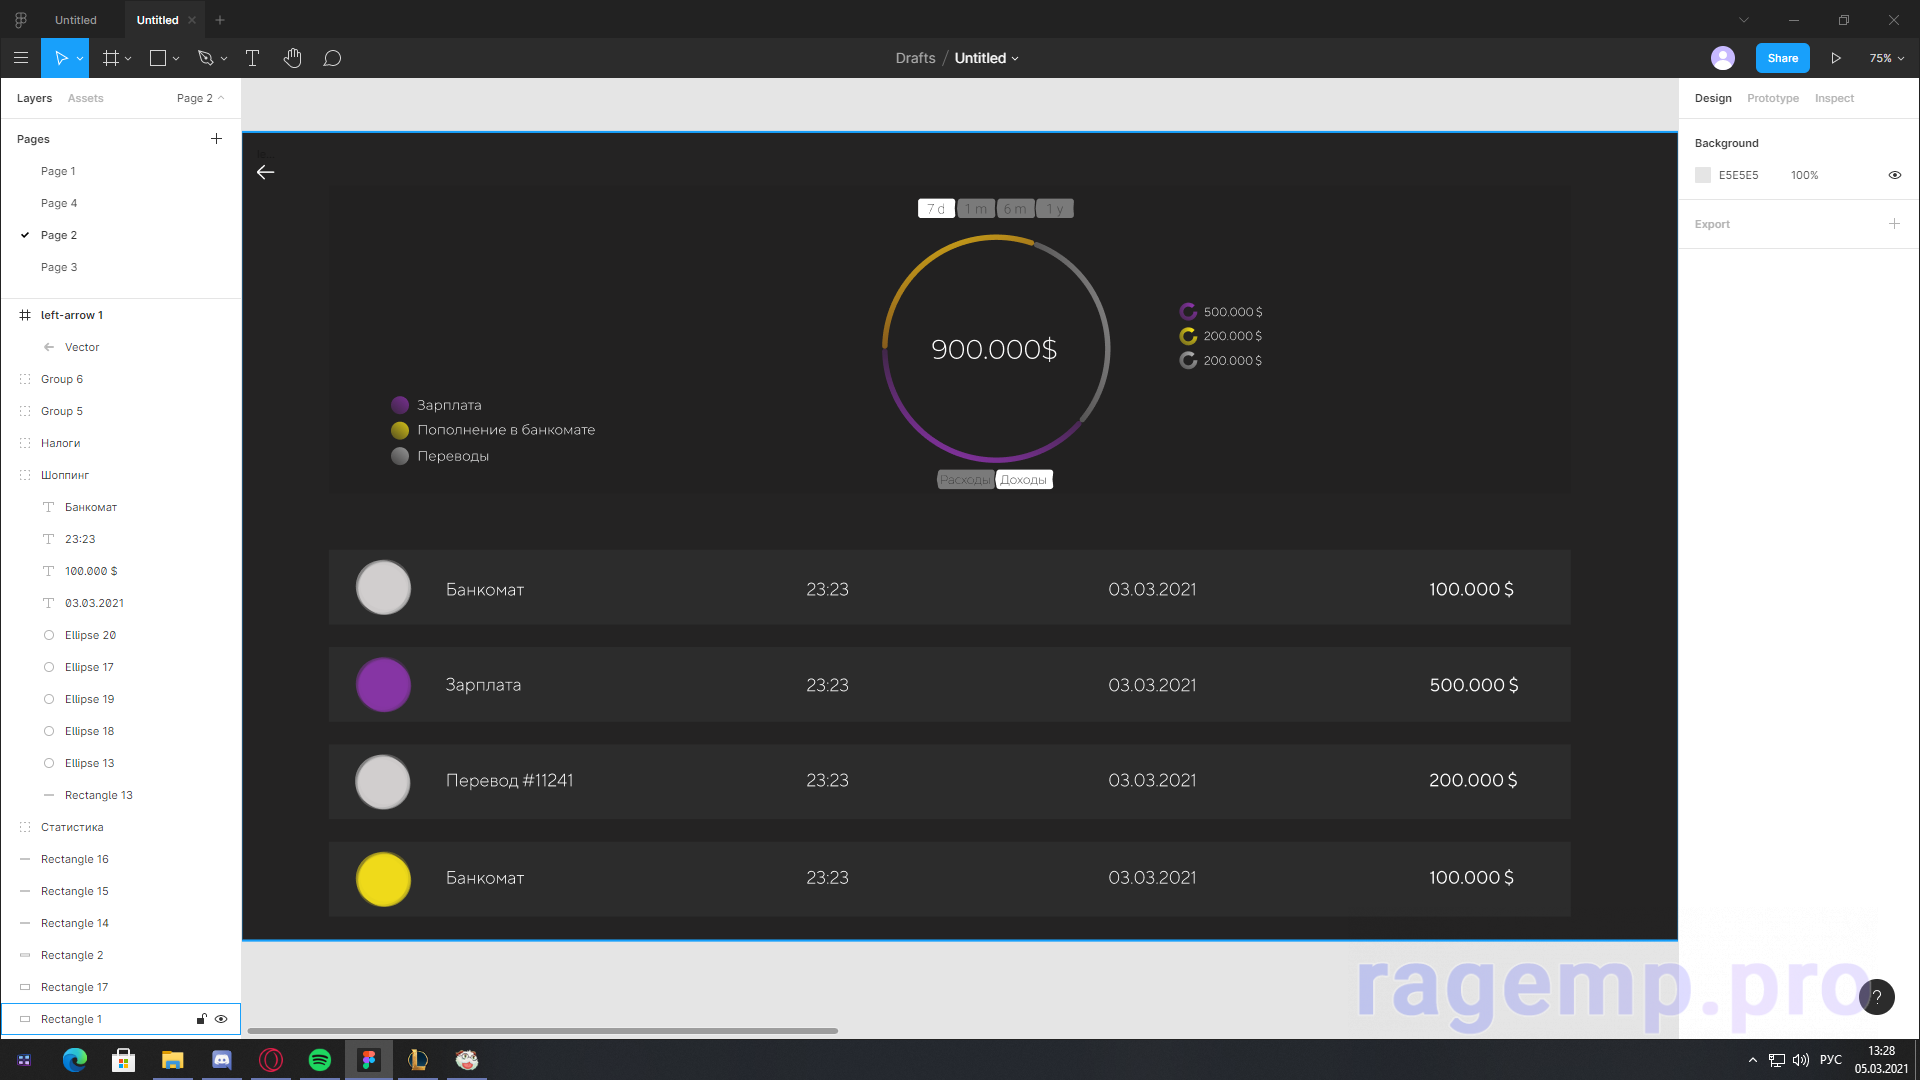Viewport: 1920px width, 1080px height.
Task: Open the Comment tool
Action: (332, 58)
